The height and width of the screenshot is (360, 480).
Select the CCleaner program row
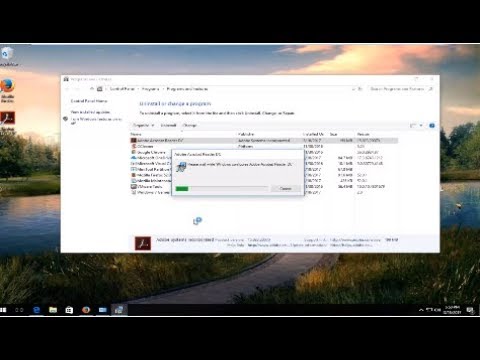264,146
